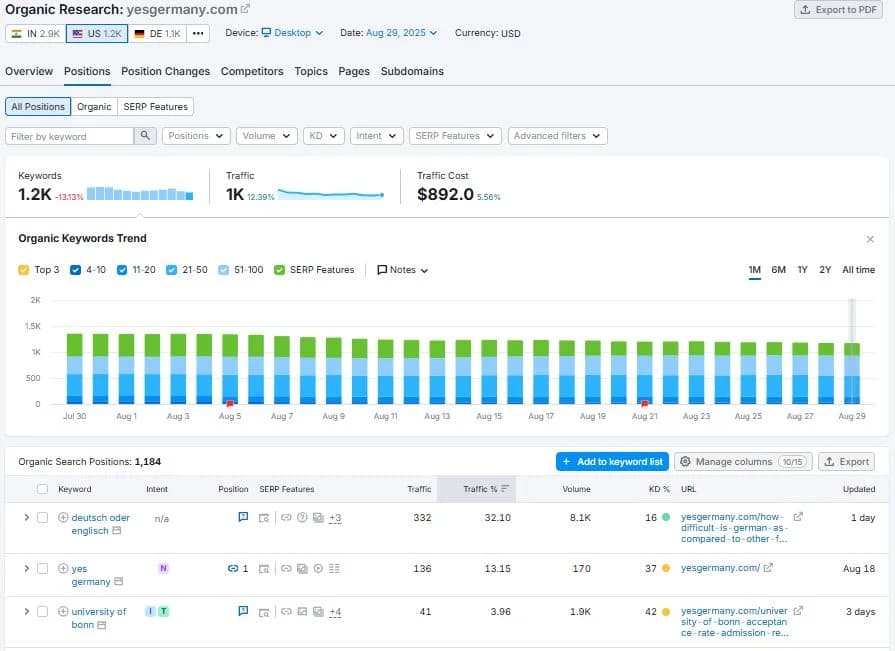
Task: Open the three-dots more databases button
Action: point(197,33)
